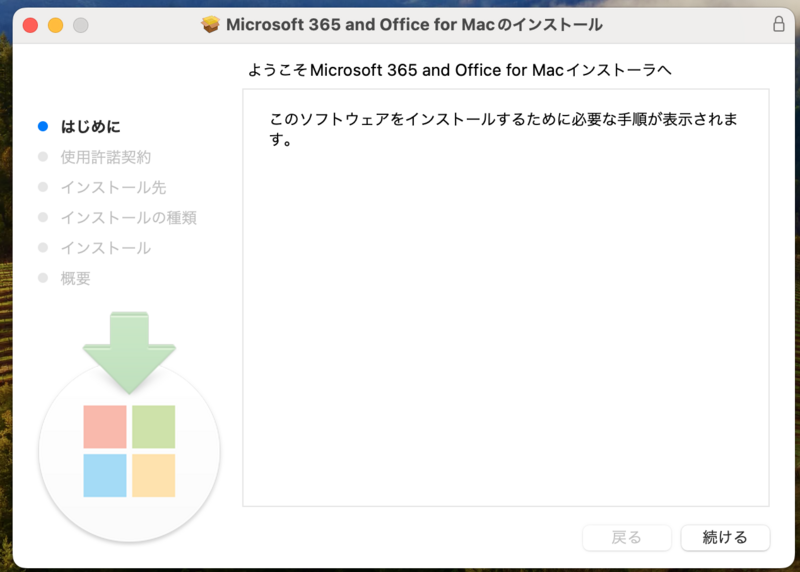The image size is (800, 572).
Task: Click the ようこそ installer heading text
Action: click(x=459, y=70)
